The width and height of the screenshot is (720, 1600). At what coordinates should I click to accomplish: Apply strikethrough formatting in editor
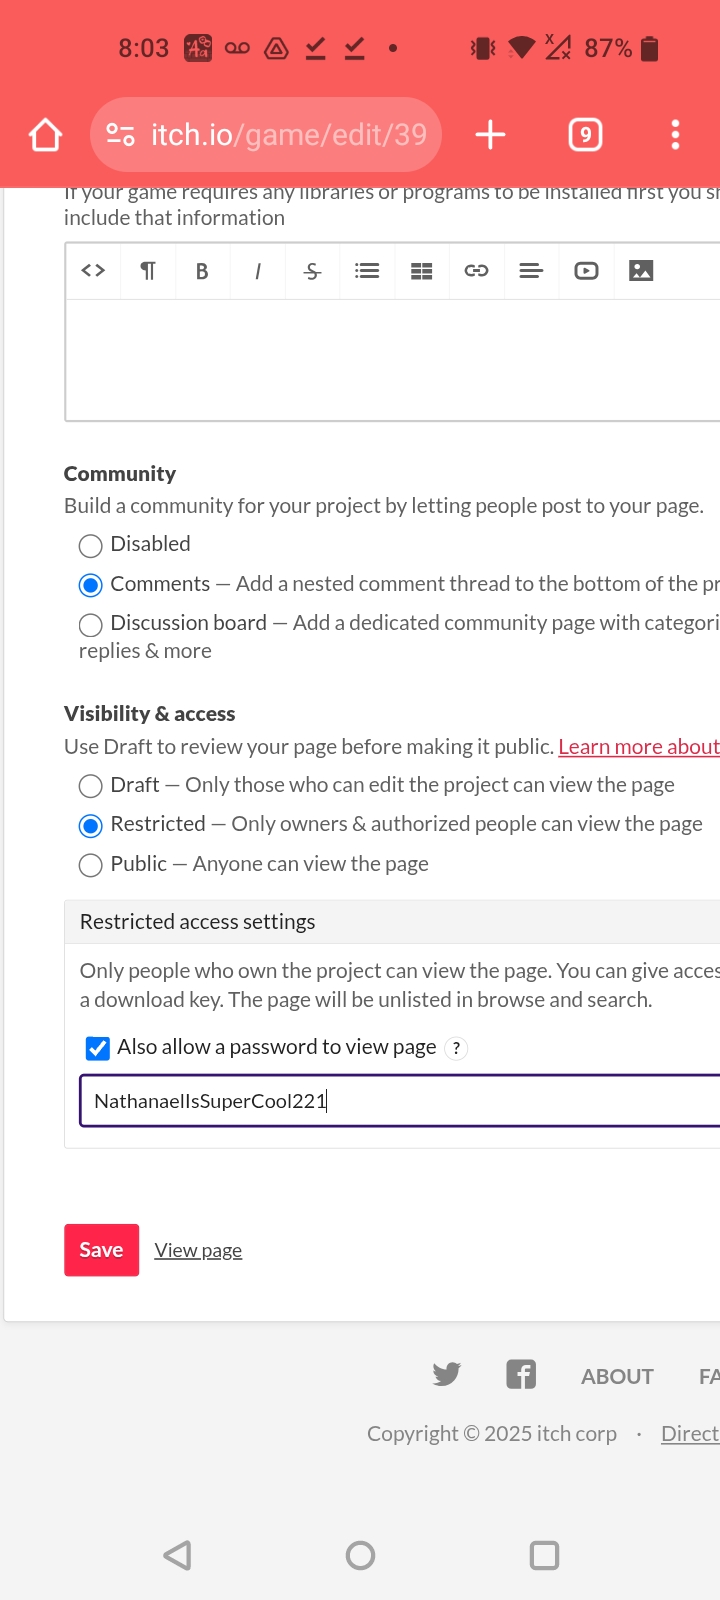312,271
